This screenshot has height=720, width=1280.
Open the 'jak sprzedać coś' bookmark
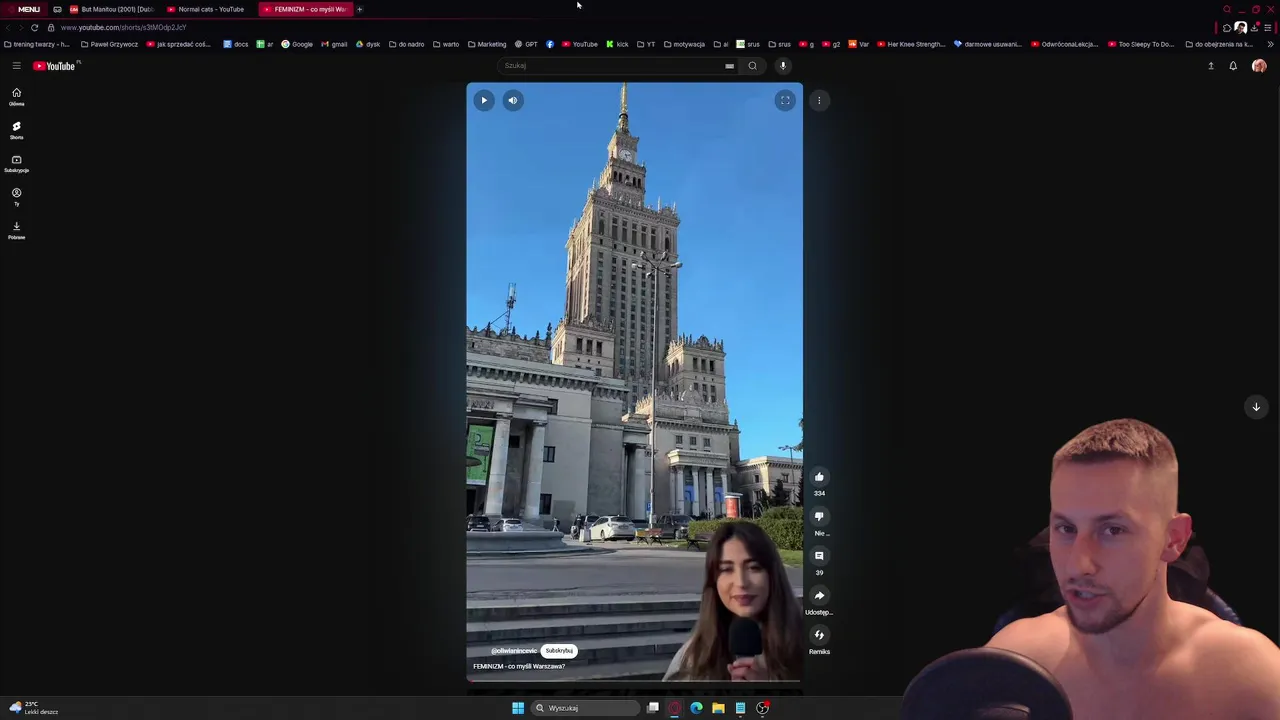click(x=179, y=44)
